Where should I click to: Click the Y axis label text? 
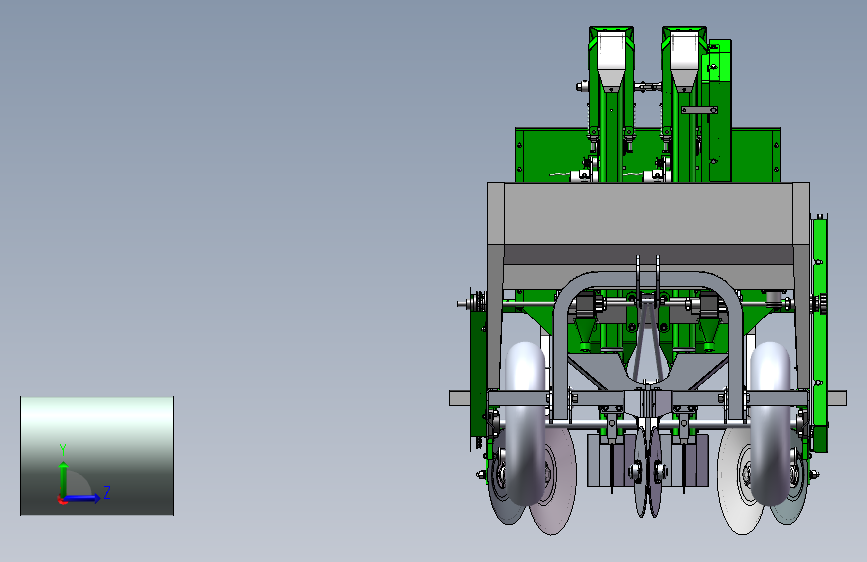(63, 450)
